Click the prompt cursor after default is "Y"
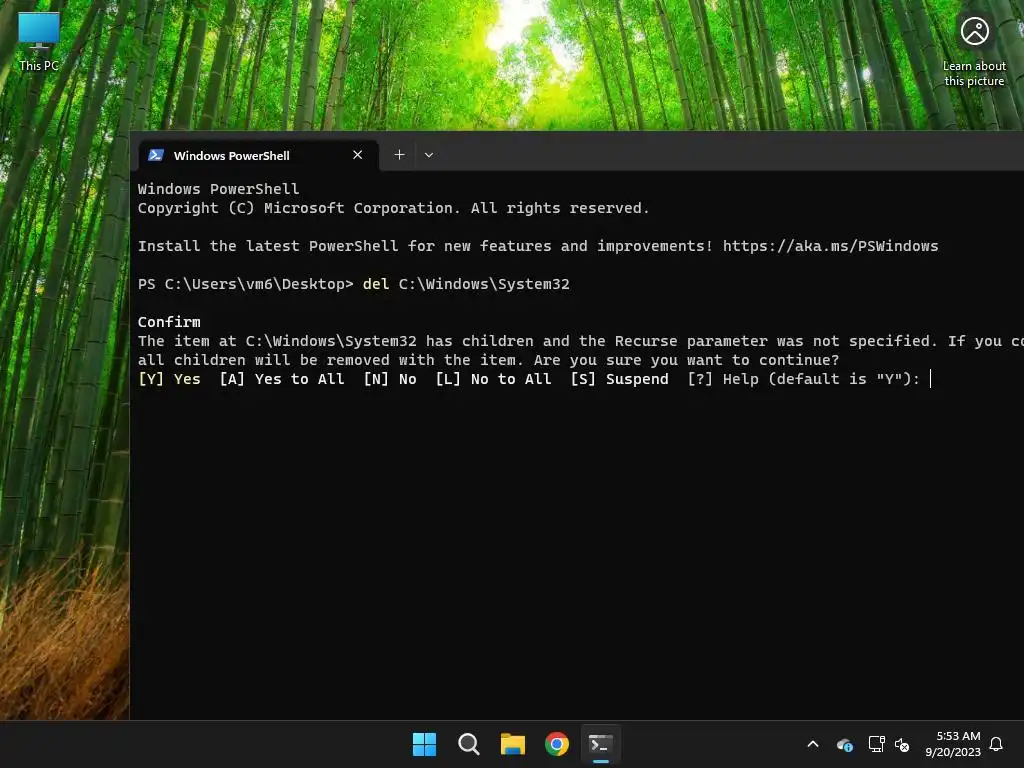 (931, 379)
